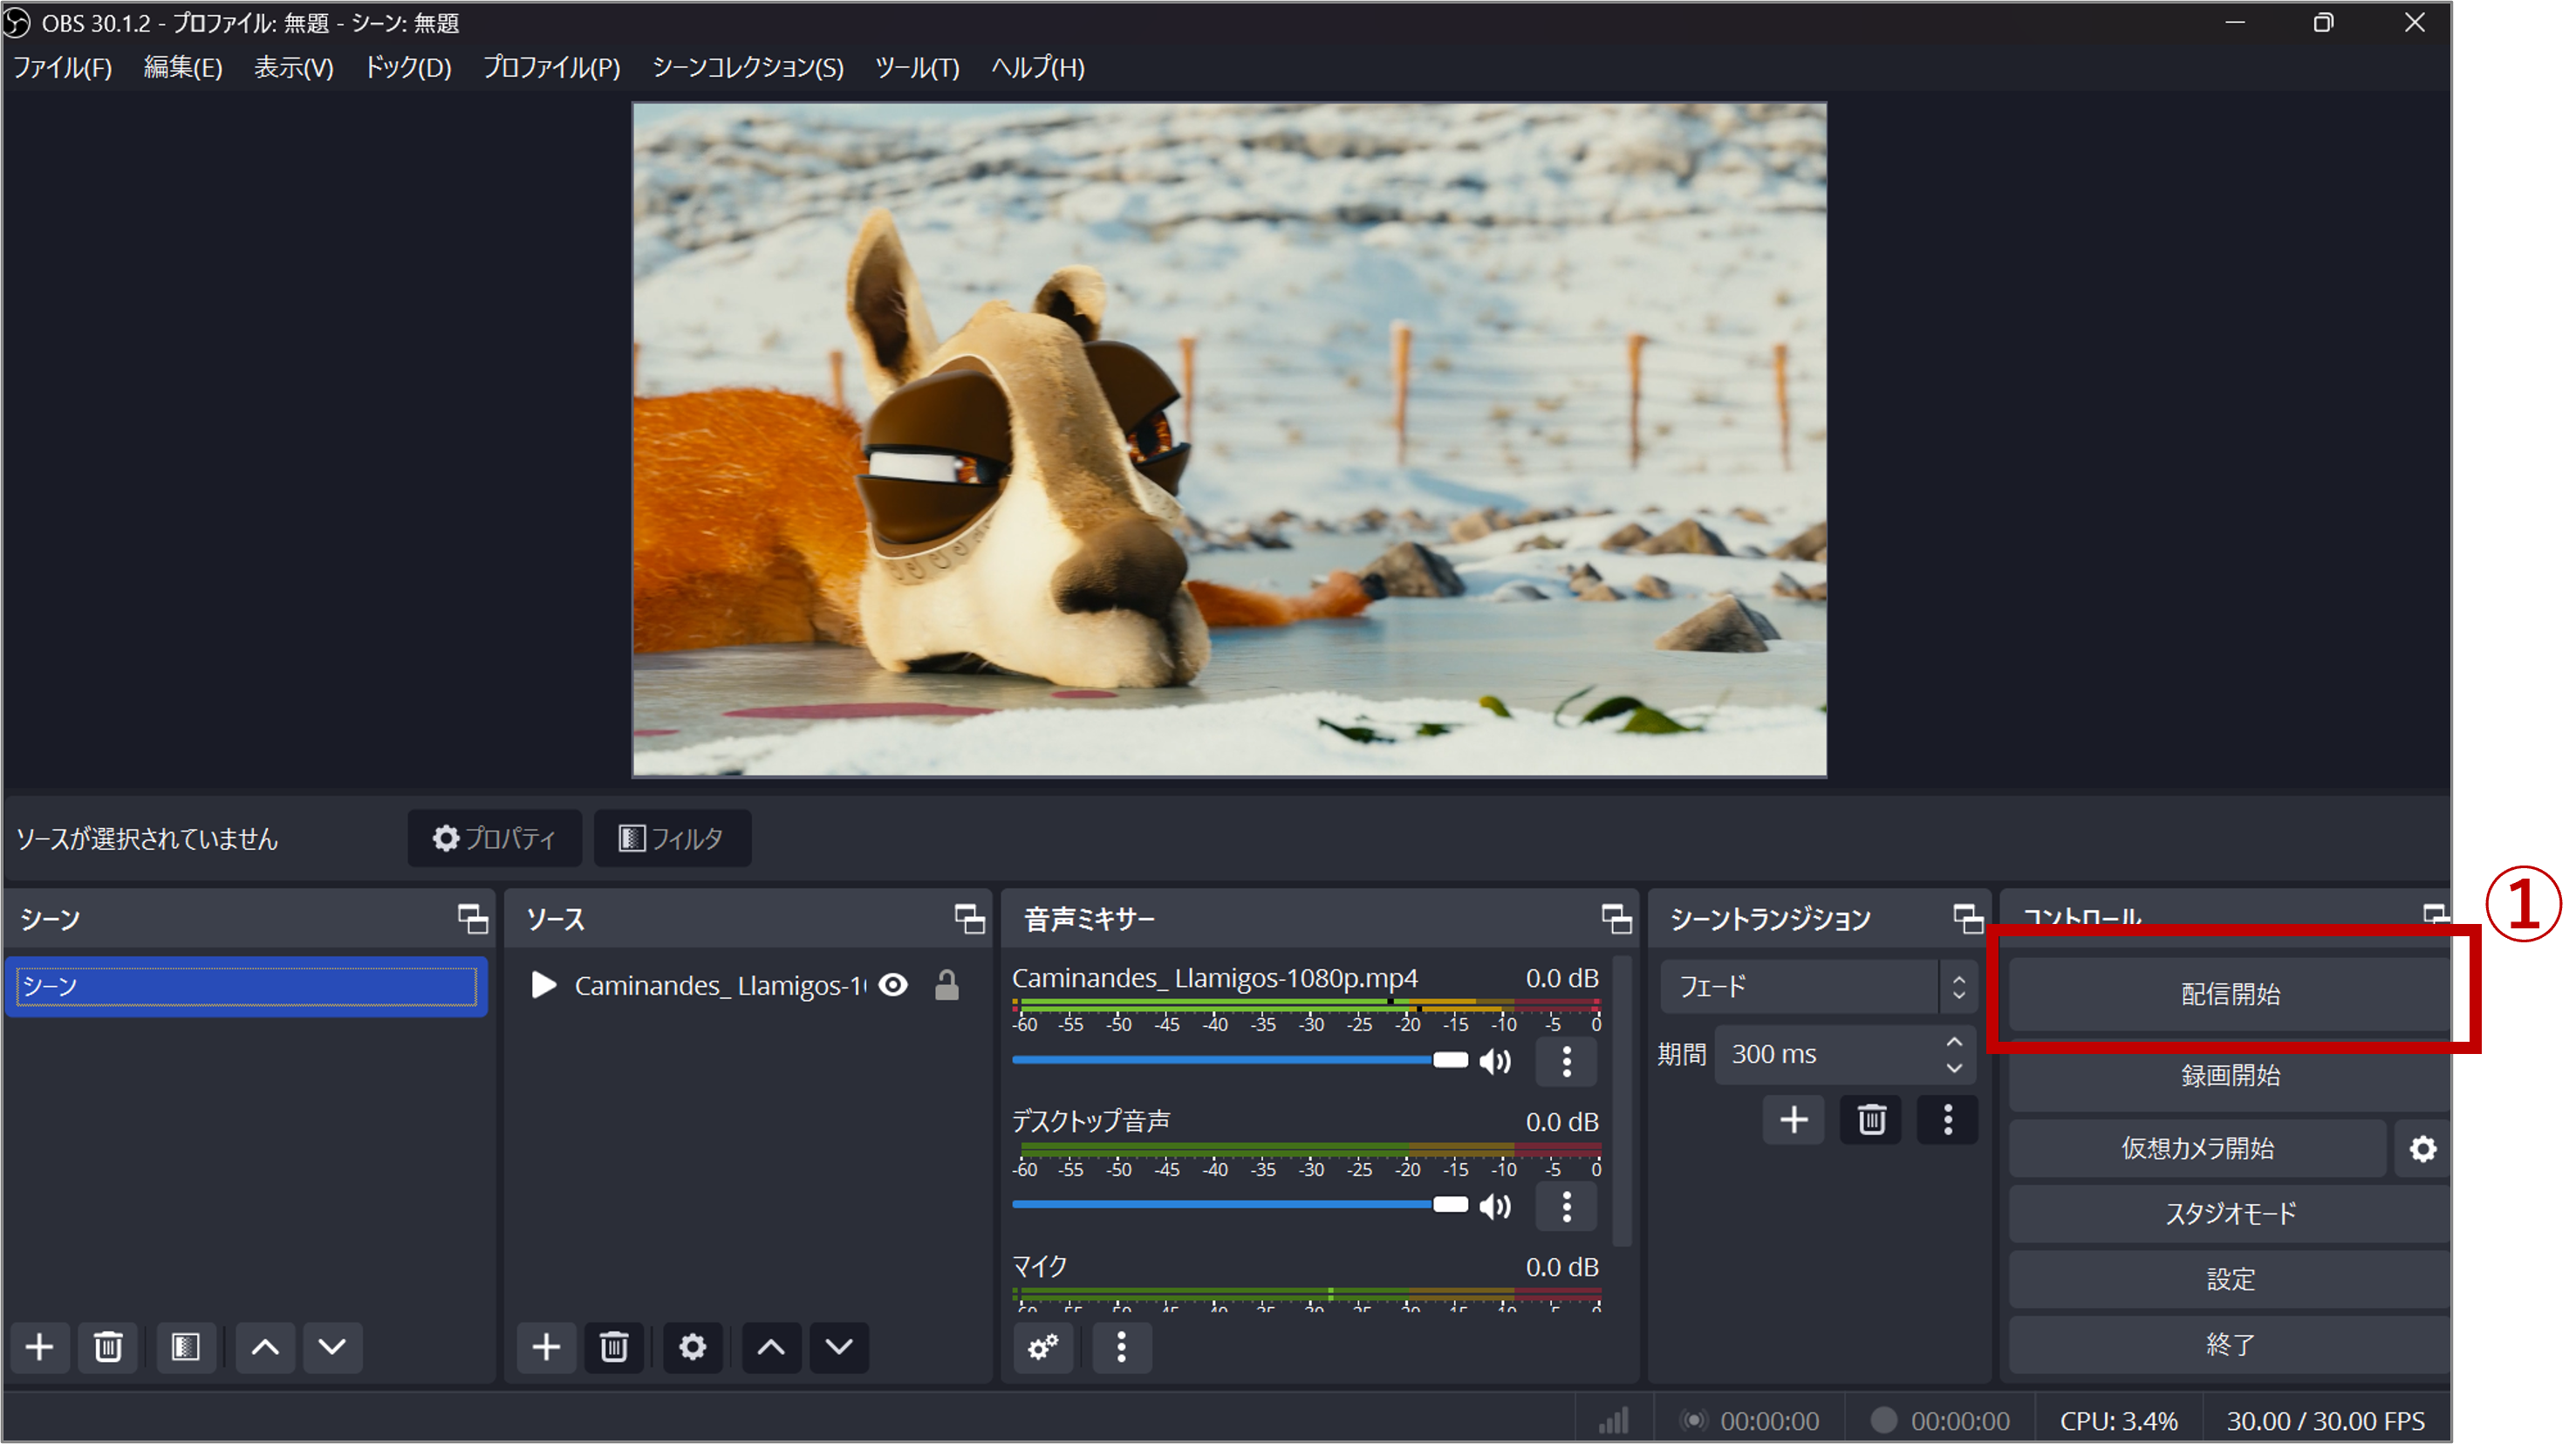
Task: Open the Help menu
Action: (1037, 67)
